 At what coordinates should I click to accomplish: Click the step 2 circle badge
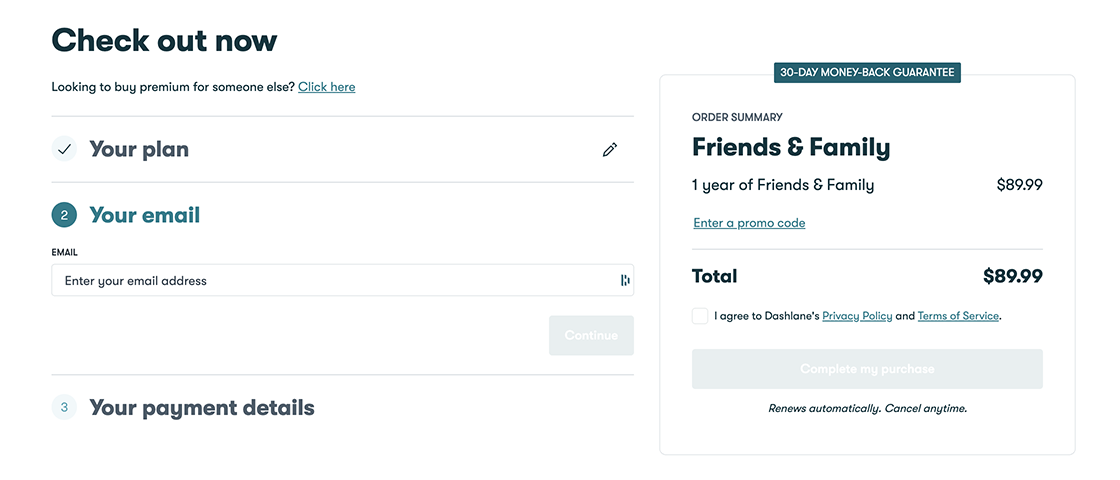(64, 215)
